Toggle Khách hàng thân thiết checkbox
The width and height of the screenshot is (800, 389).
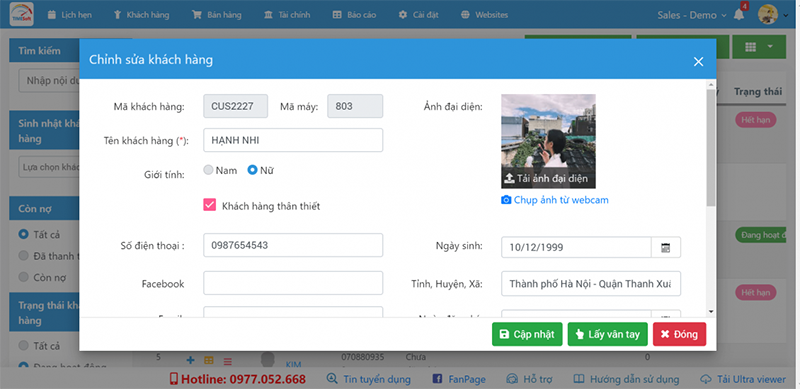(210, 205)
